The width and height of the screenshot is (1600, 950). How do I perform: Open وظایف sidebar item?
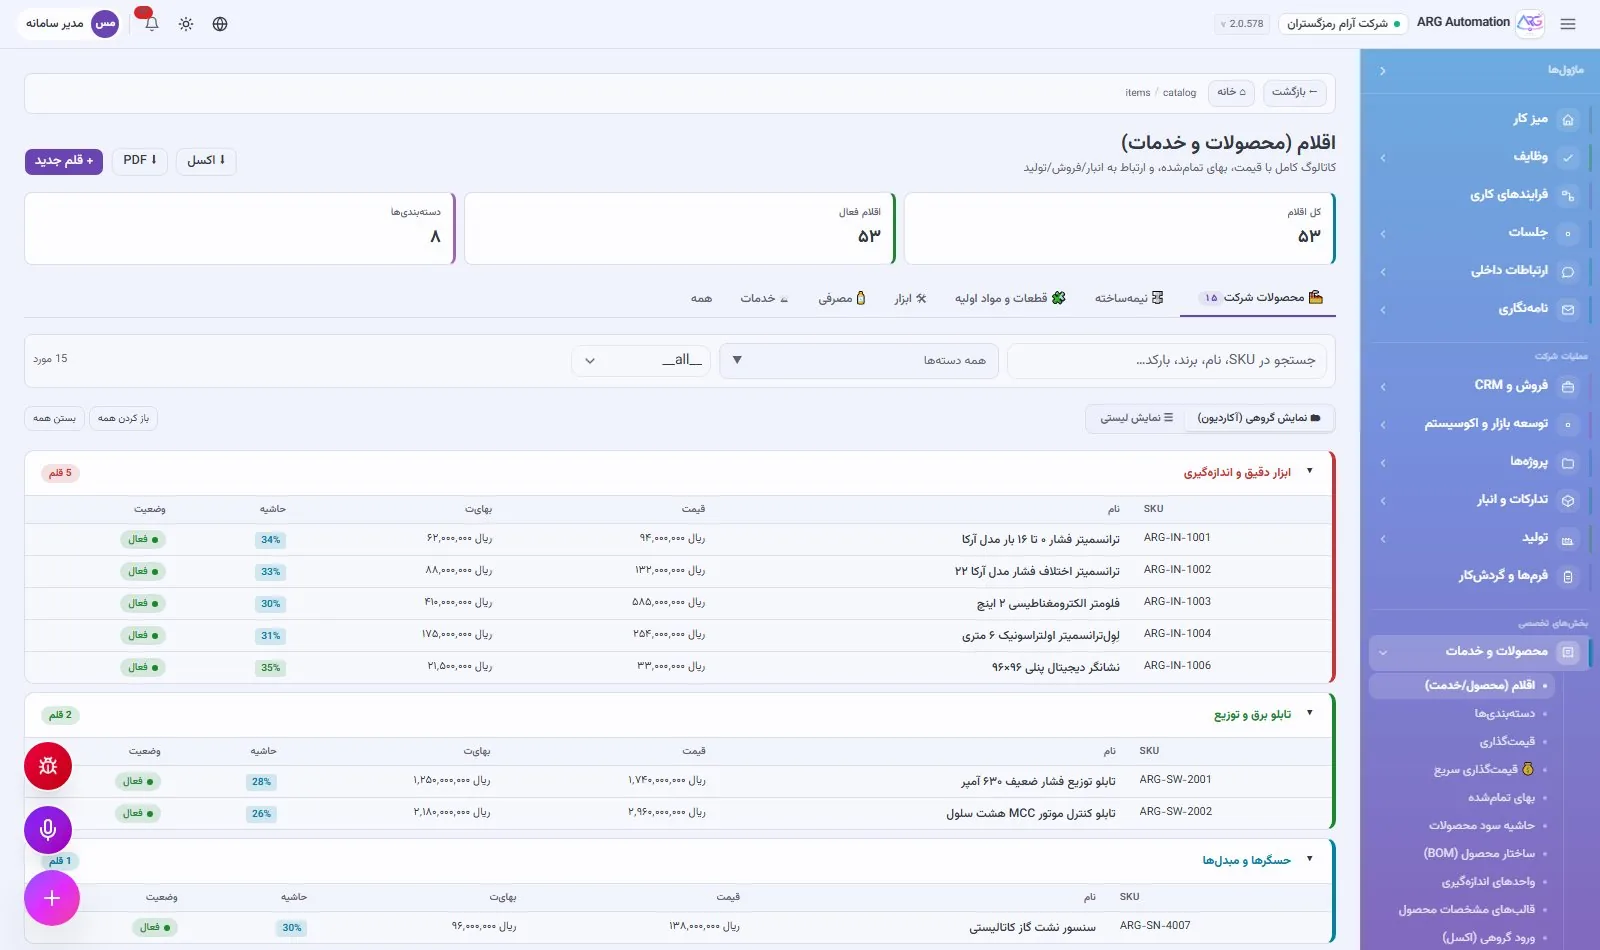click(x=1478, y=157)
